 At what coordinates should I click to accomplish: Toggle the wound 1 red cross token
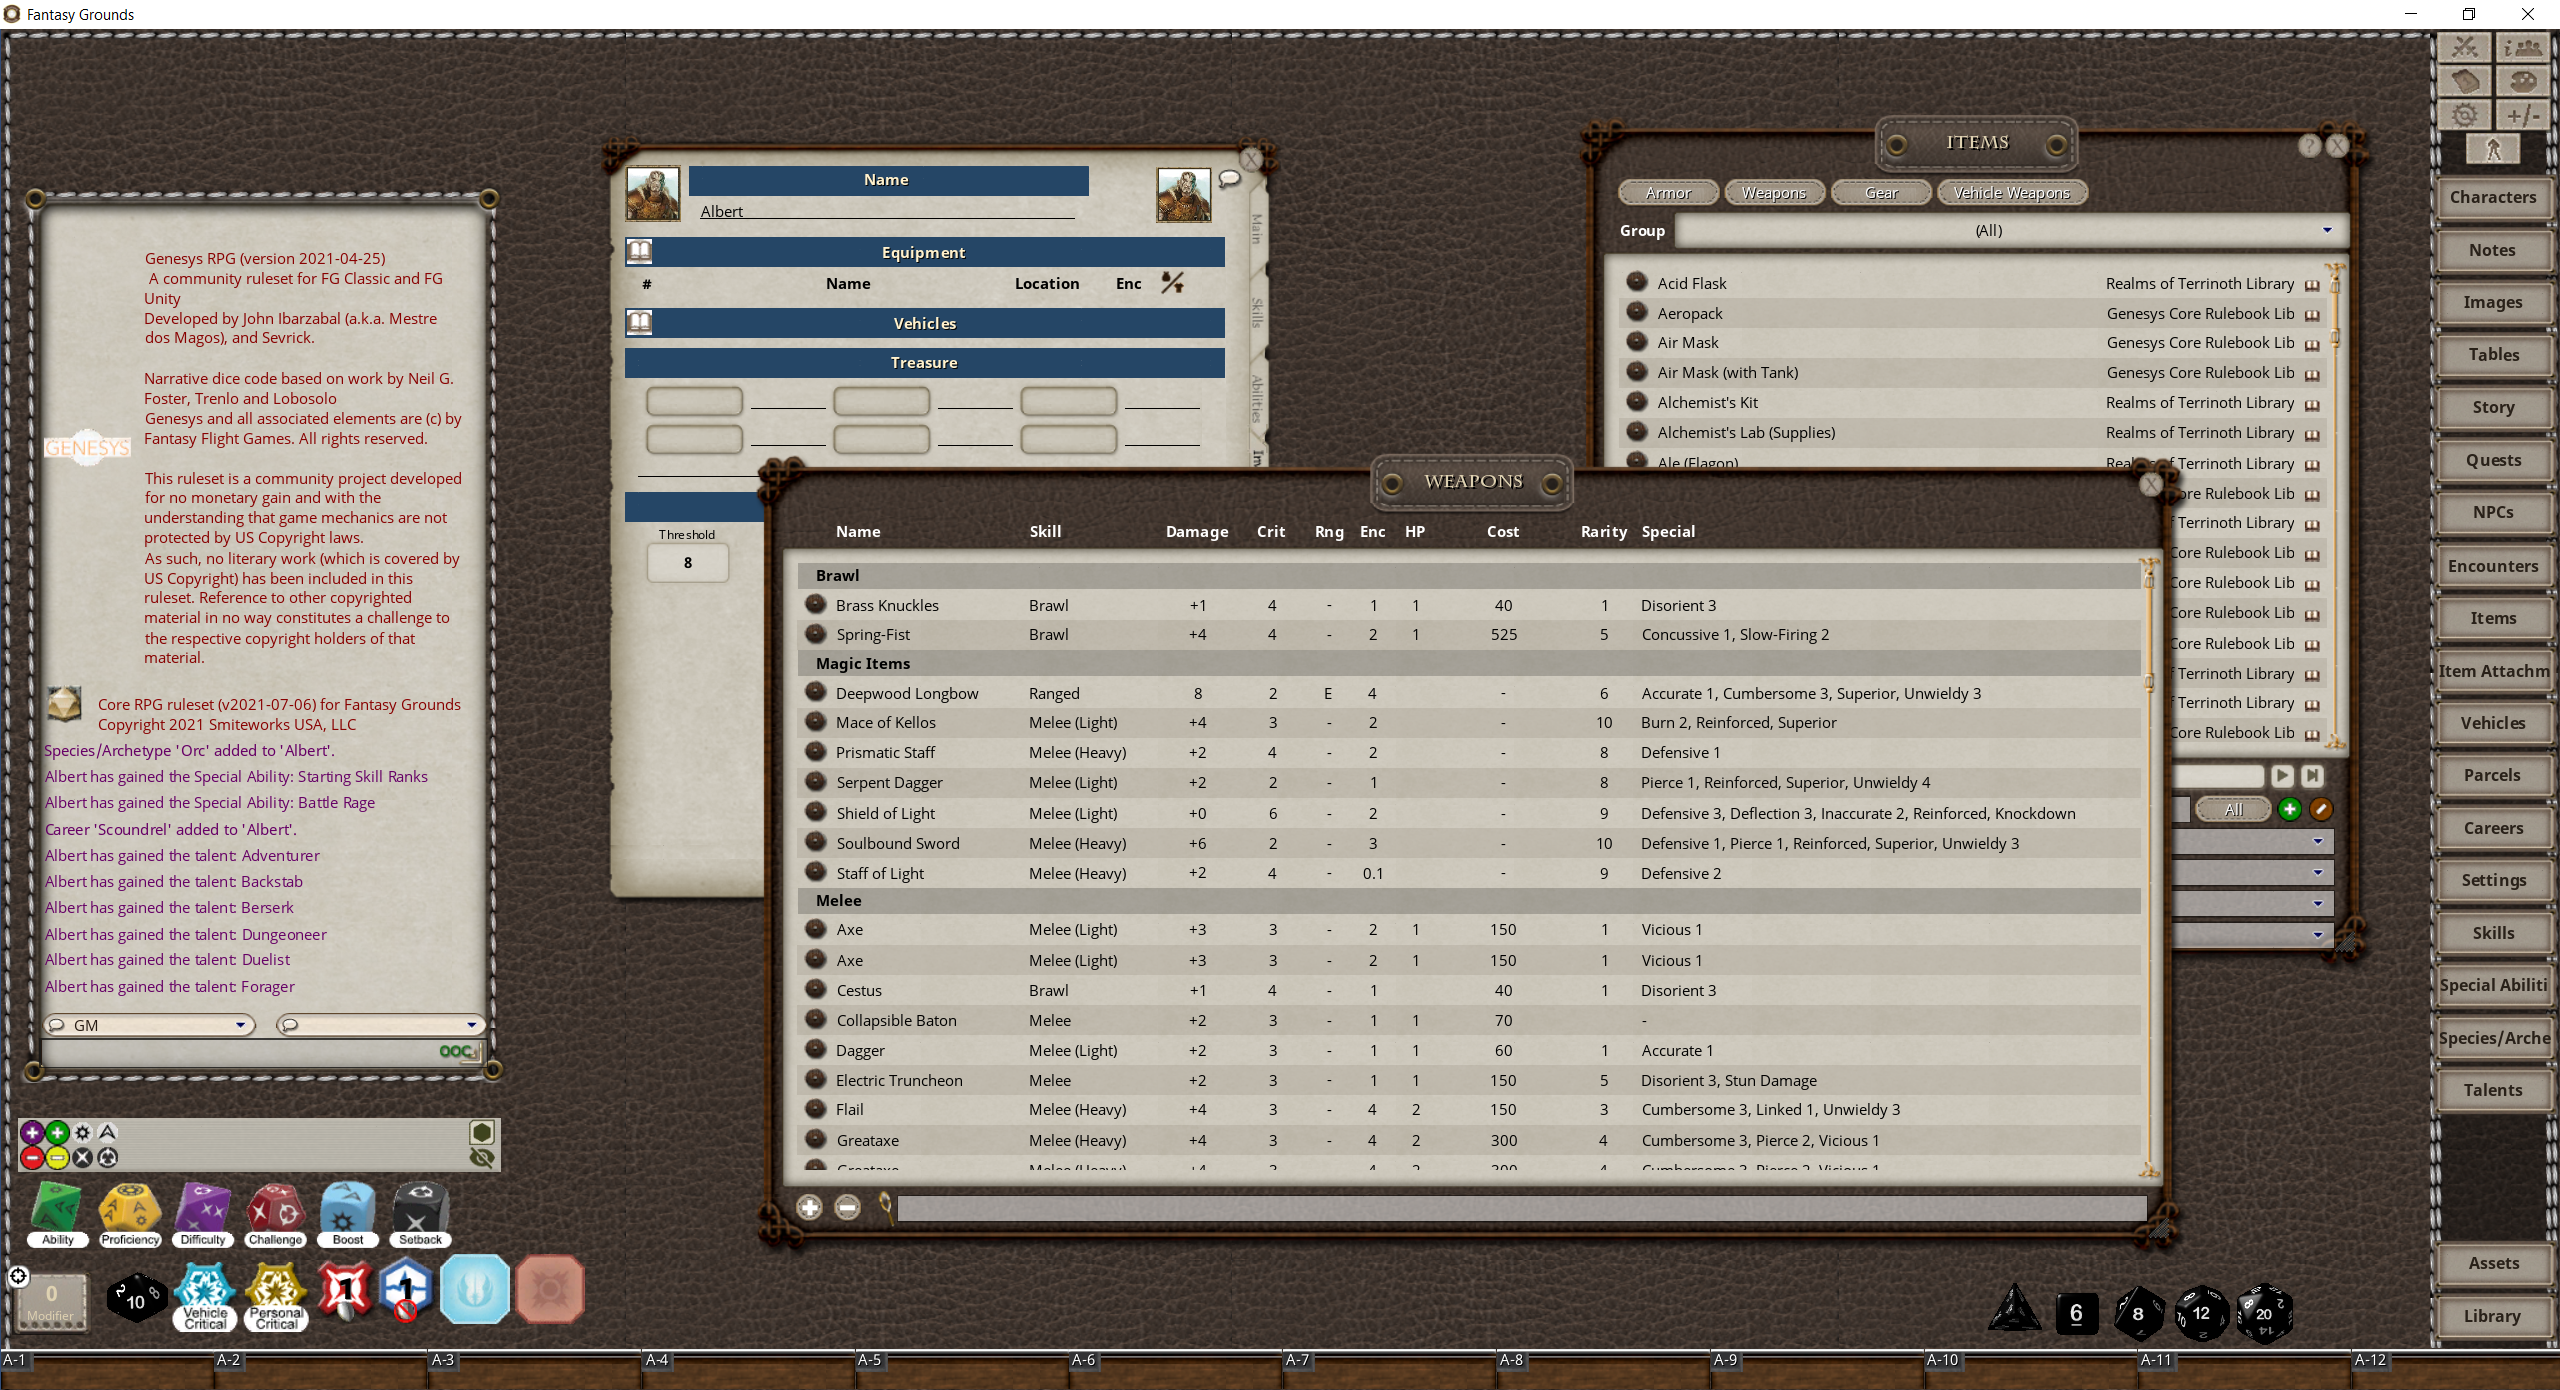click(344, 1289)
